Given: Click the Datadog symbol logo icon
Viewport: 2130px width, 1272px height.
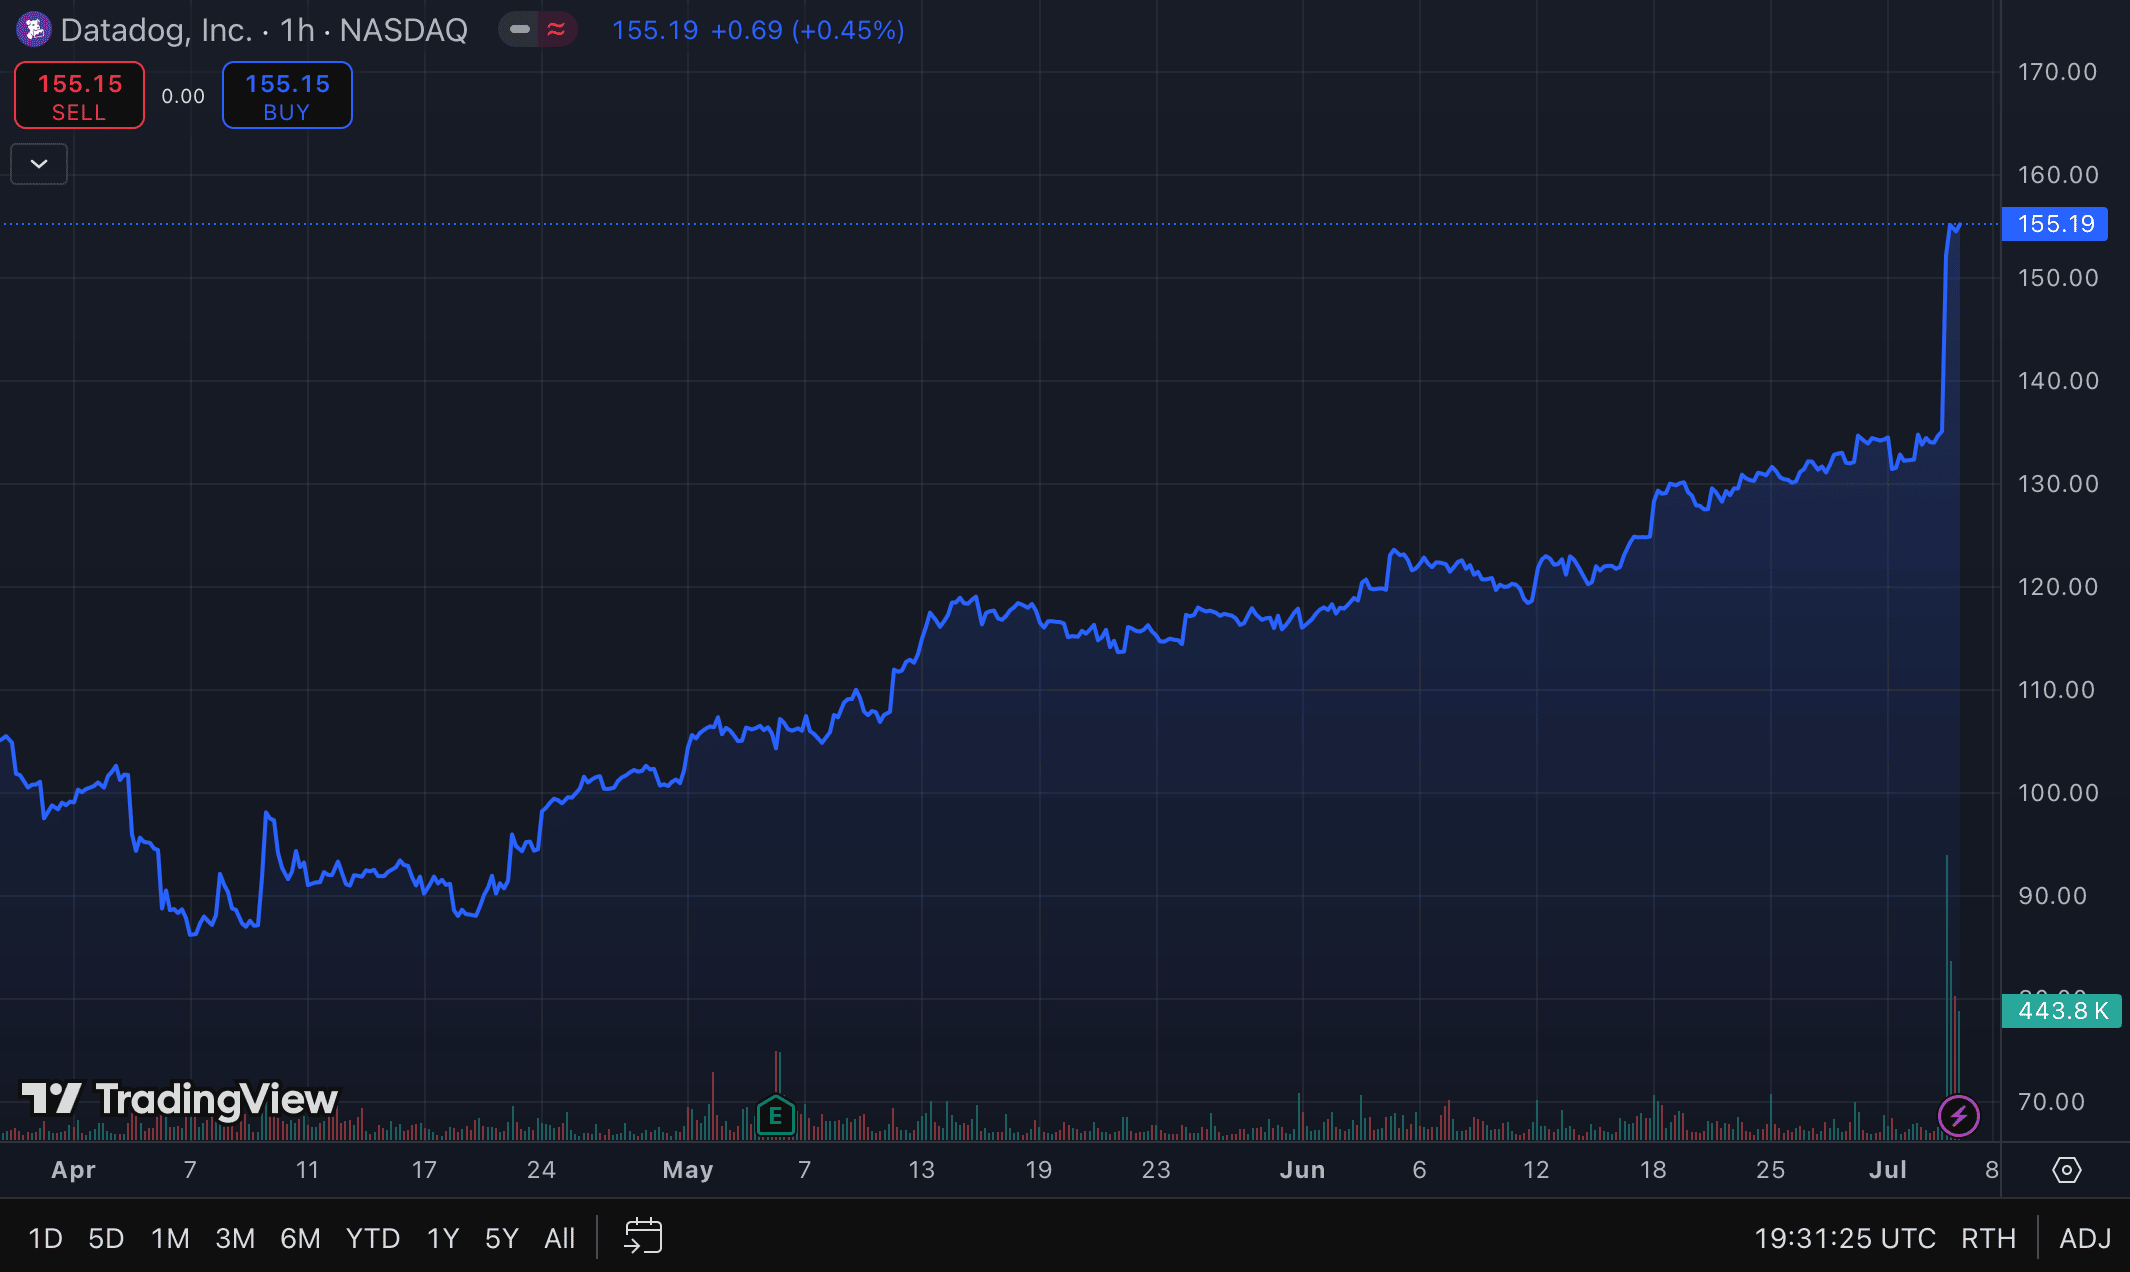Looking at the screenshot, I should 33,30.
